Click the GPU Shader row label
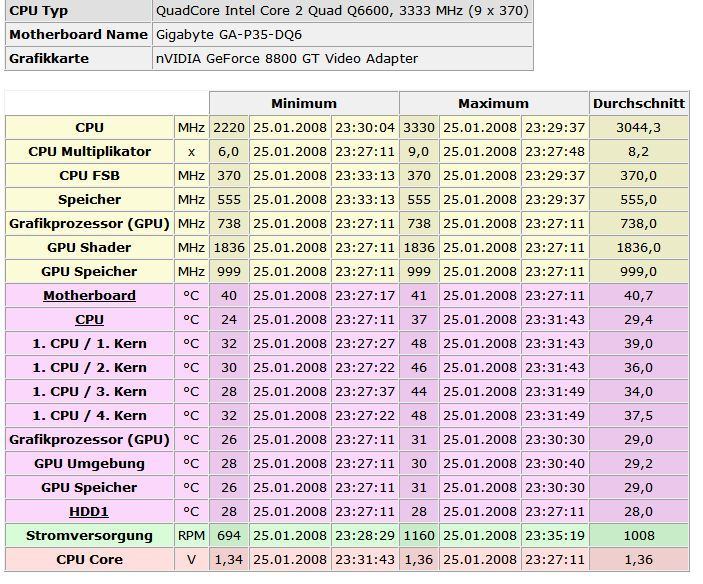 click(89, 247)
